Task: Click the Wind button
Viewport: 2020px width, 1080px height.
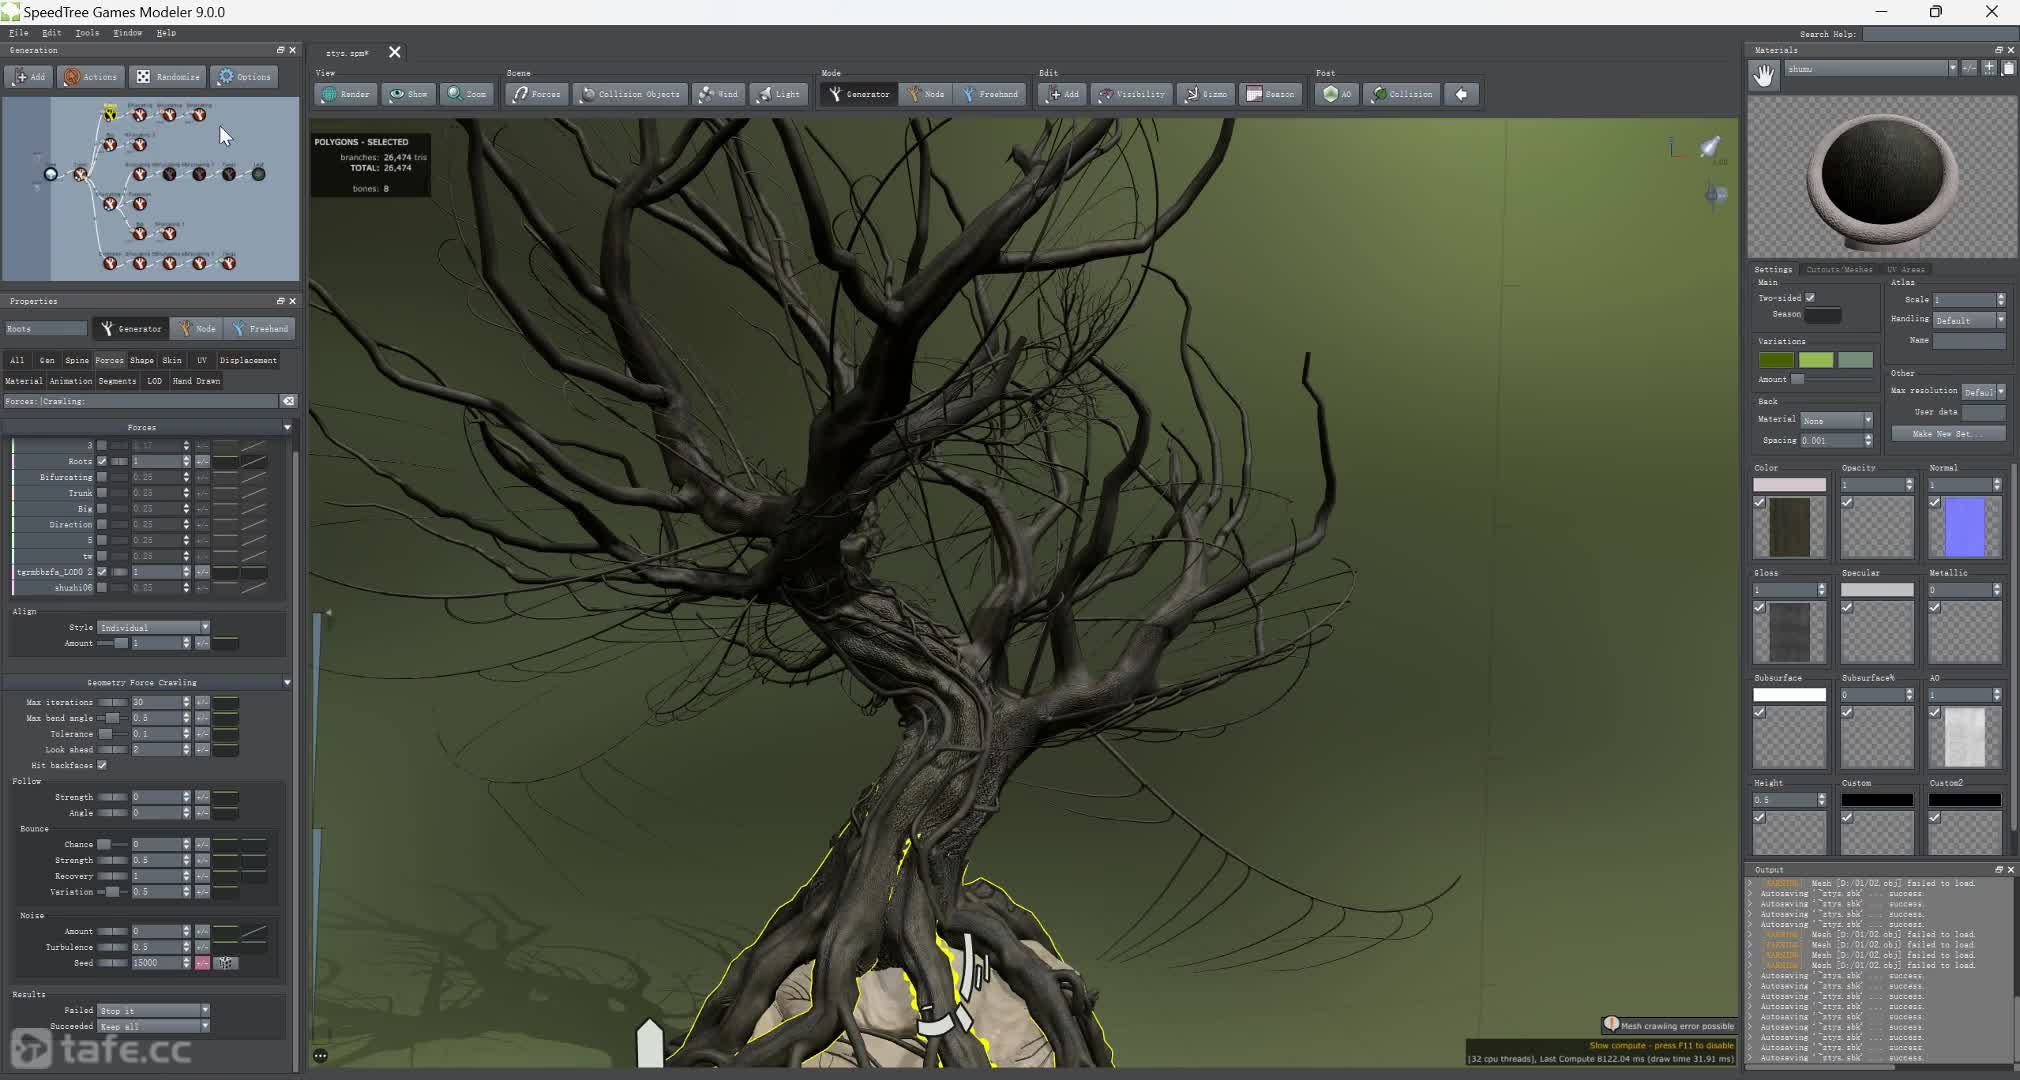Action: pyautogui.click(x=718, y=94)
